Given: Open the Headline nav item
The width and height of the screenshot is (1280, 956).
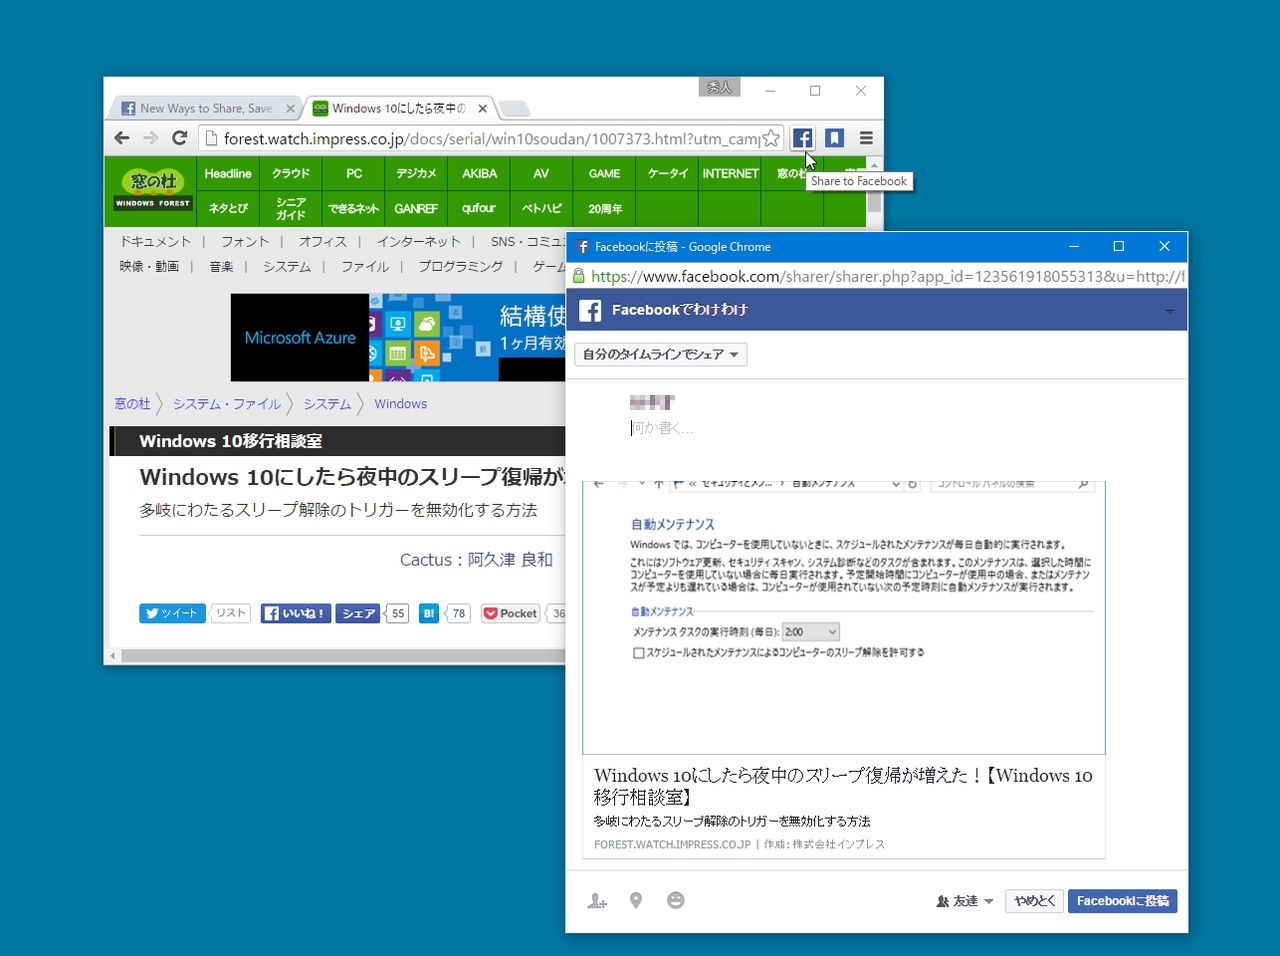Looking at the screenshot, I should point(228,174).
